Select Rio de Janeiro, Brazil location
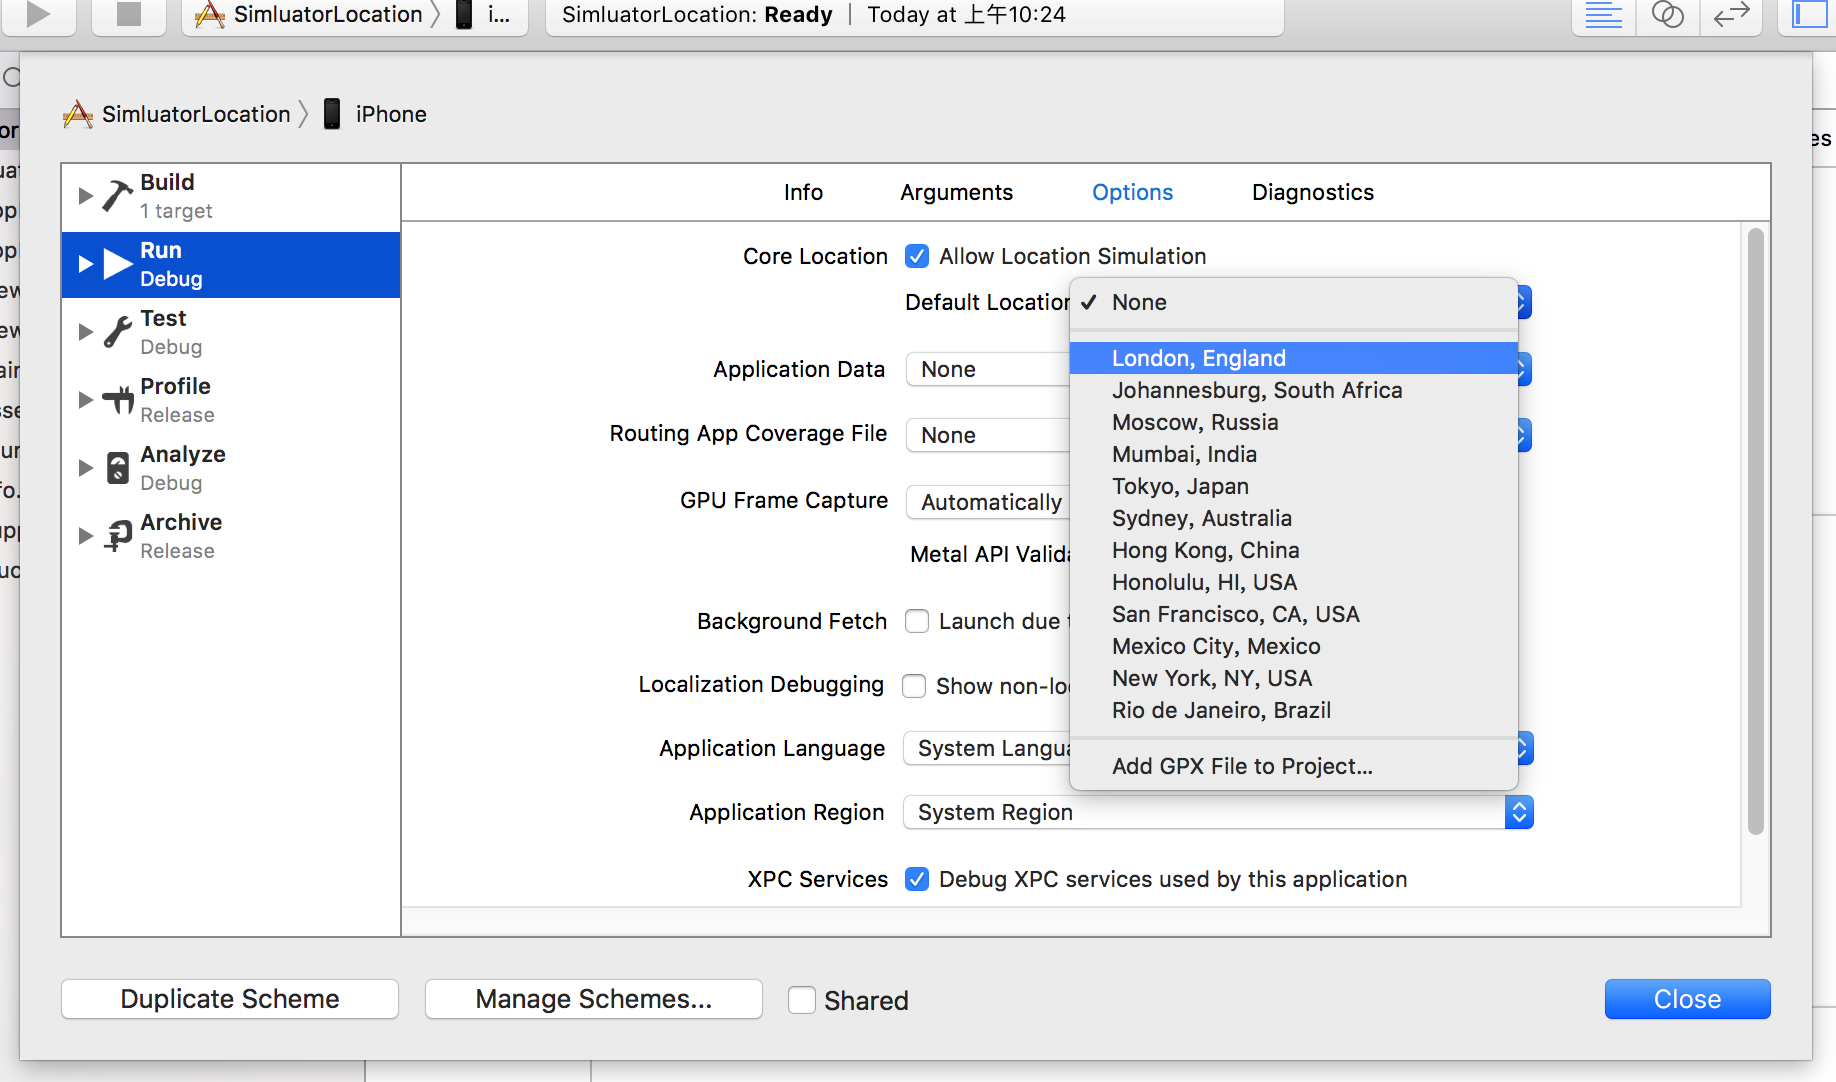Viewport: 1836px width, 1082px height. tap(1294, 710)
